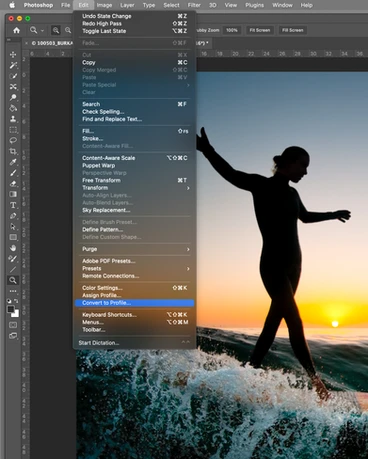Click the 100% zoom button
Screen dimensions: 368x459
(x=232, y=30)
